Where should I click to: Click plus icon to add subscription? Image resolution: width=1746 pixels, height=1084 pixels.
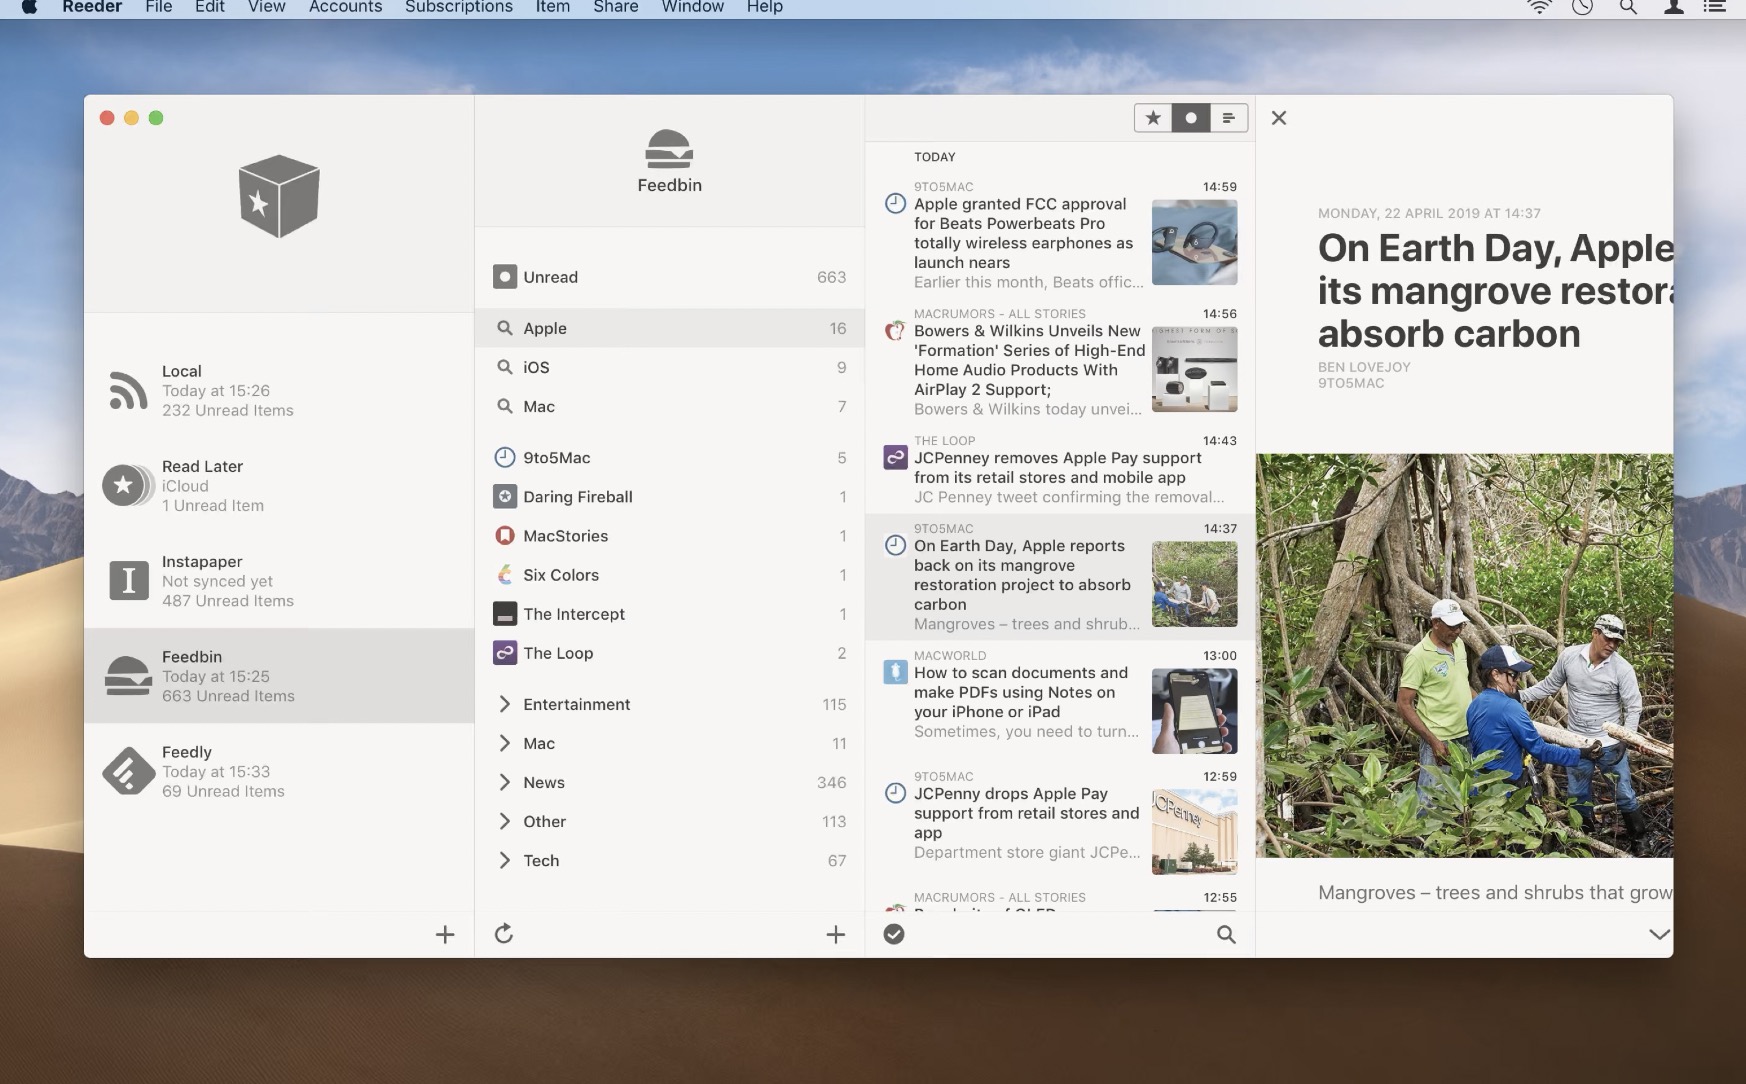click(x=836, y=934)
